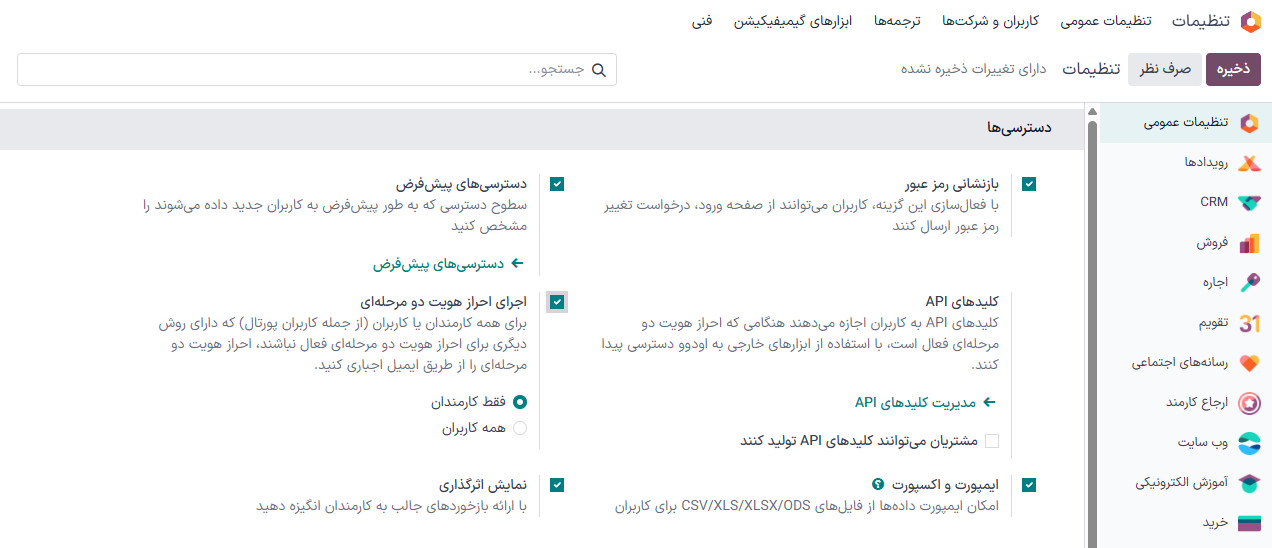Select the همه کاربران radio option
Viewport: 1272px width, 548px height.
(x=520, y=428)
